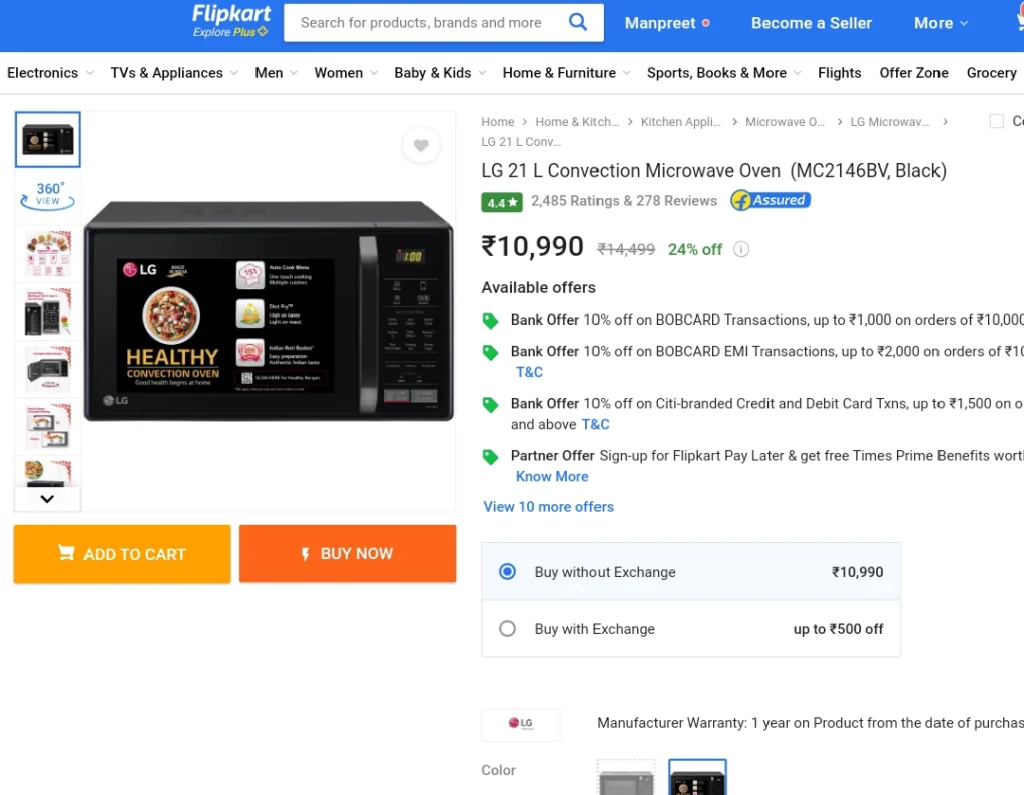
Task: Expand the Women category menu
Action: [346, 73]
